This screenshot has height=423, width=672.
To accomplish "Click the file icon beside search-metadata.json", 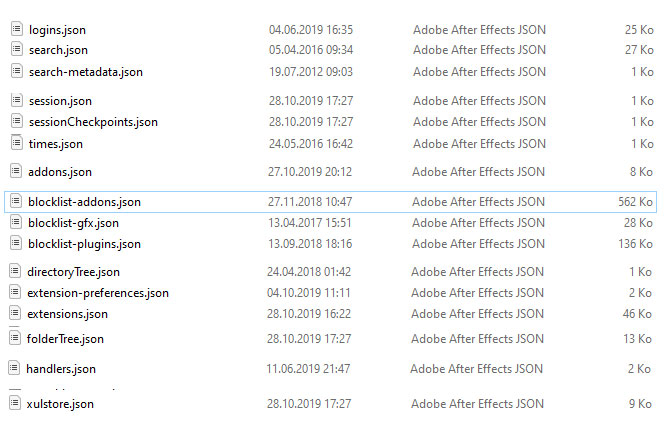I will click(x=16, y=71).
